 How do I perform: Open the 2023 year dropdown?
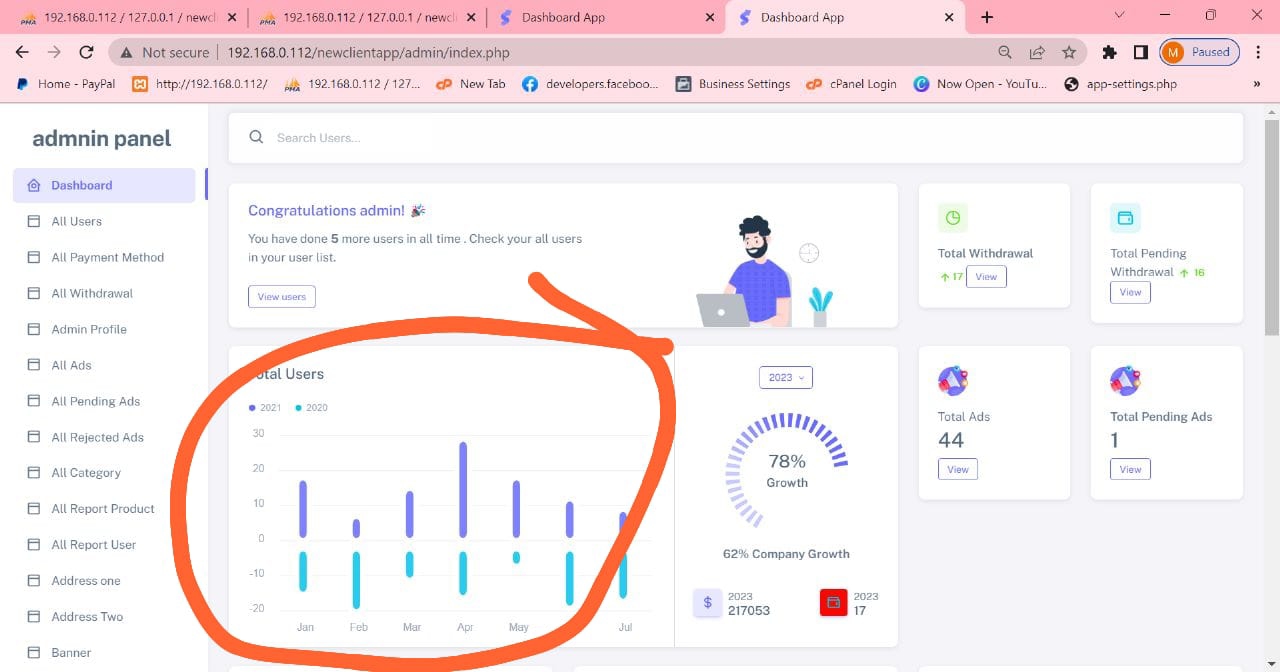click(786, 377)
